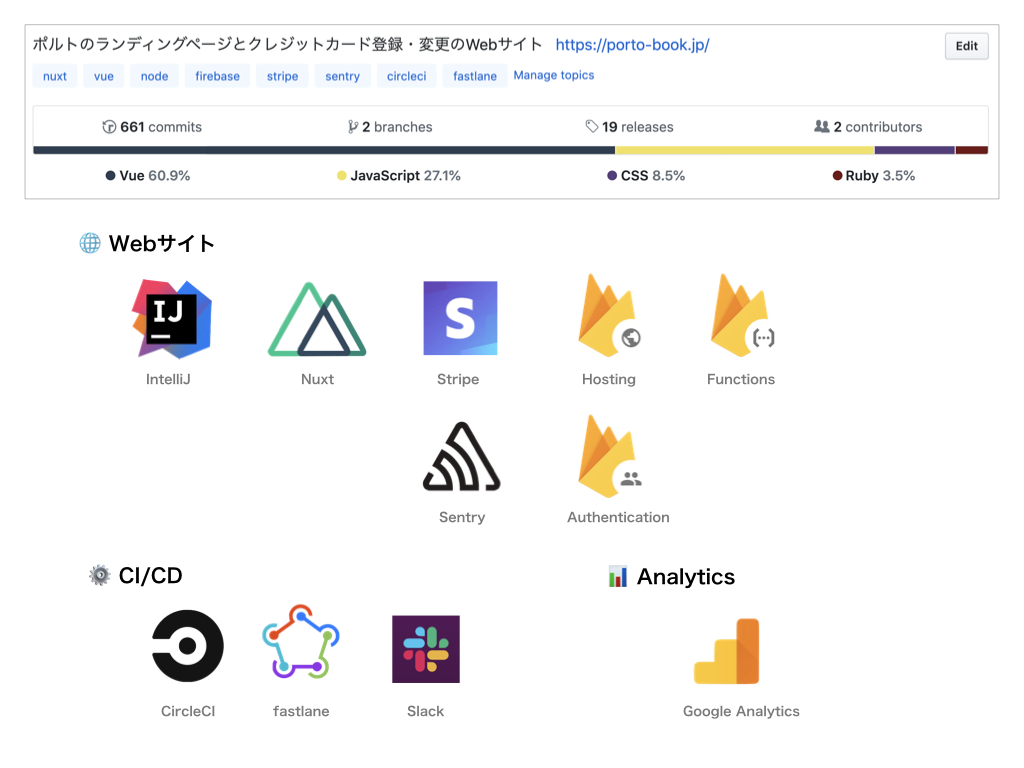Image resolution: width=1024 pixels, height=768 pixels.
Task: Click the JavaScript 27.1% language label
Action: pyautogui.click(x=398, y=176)
